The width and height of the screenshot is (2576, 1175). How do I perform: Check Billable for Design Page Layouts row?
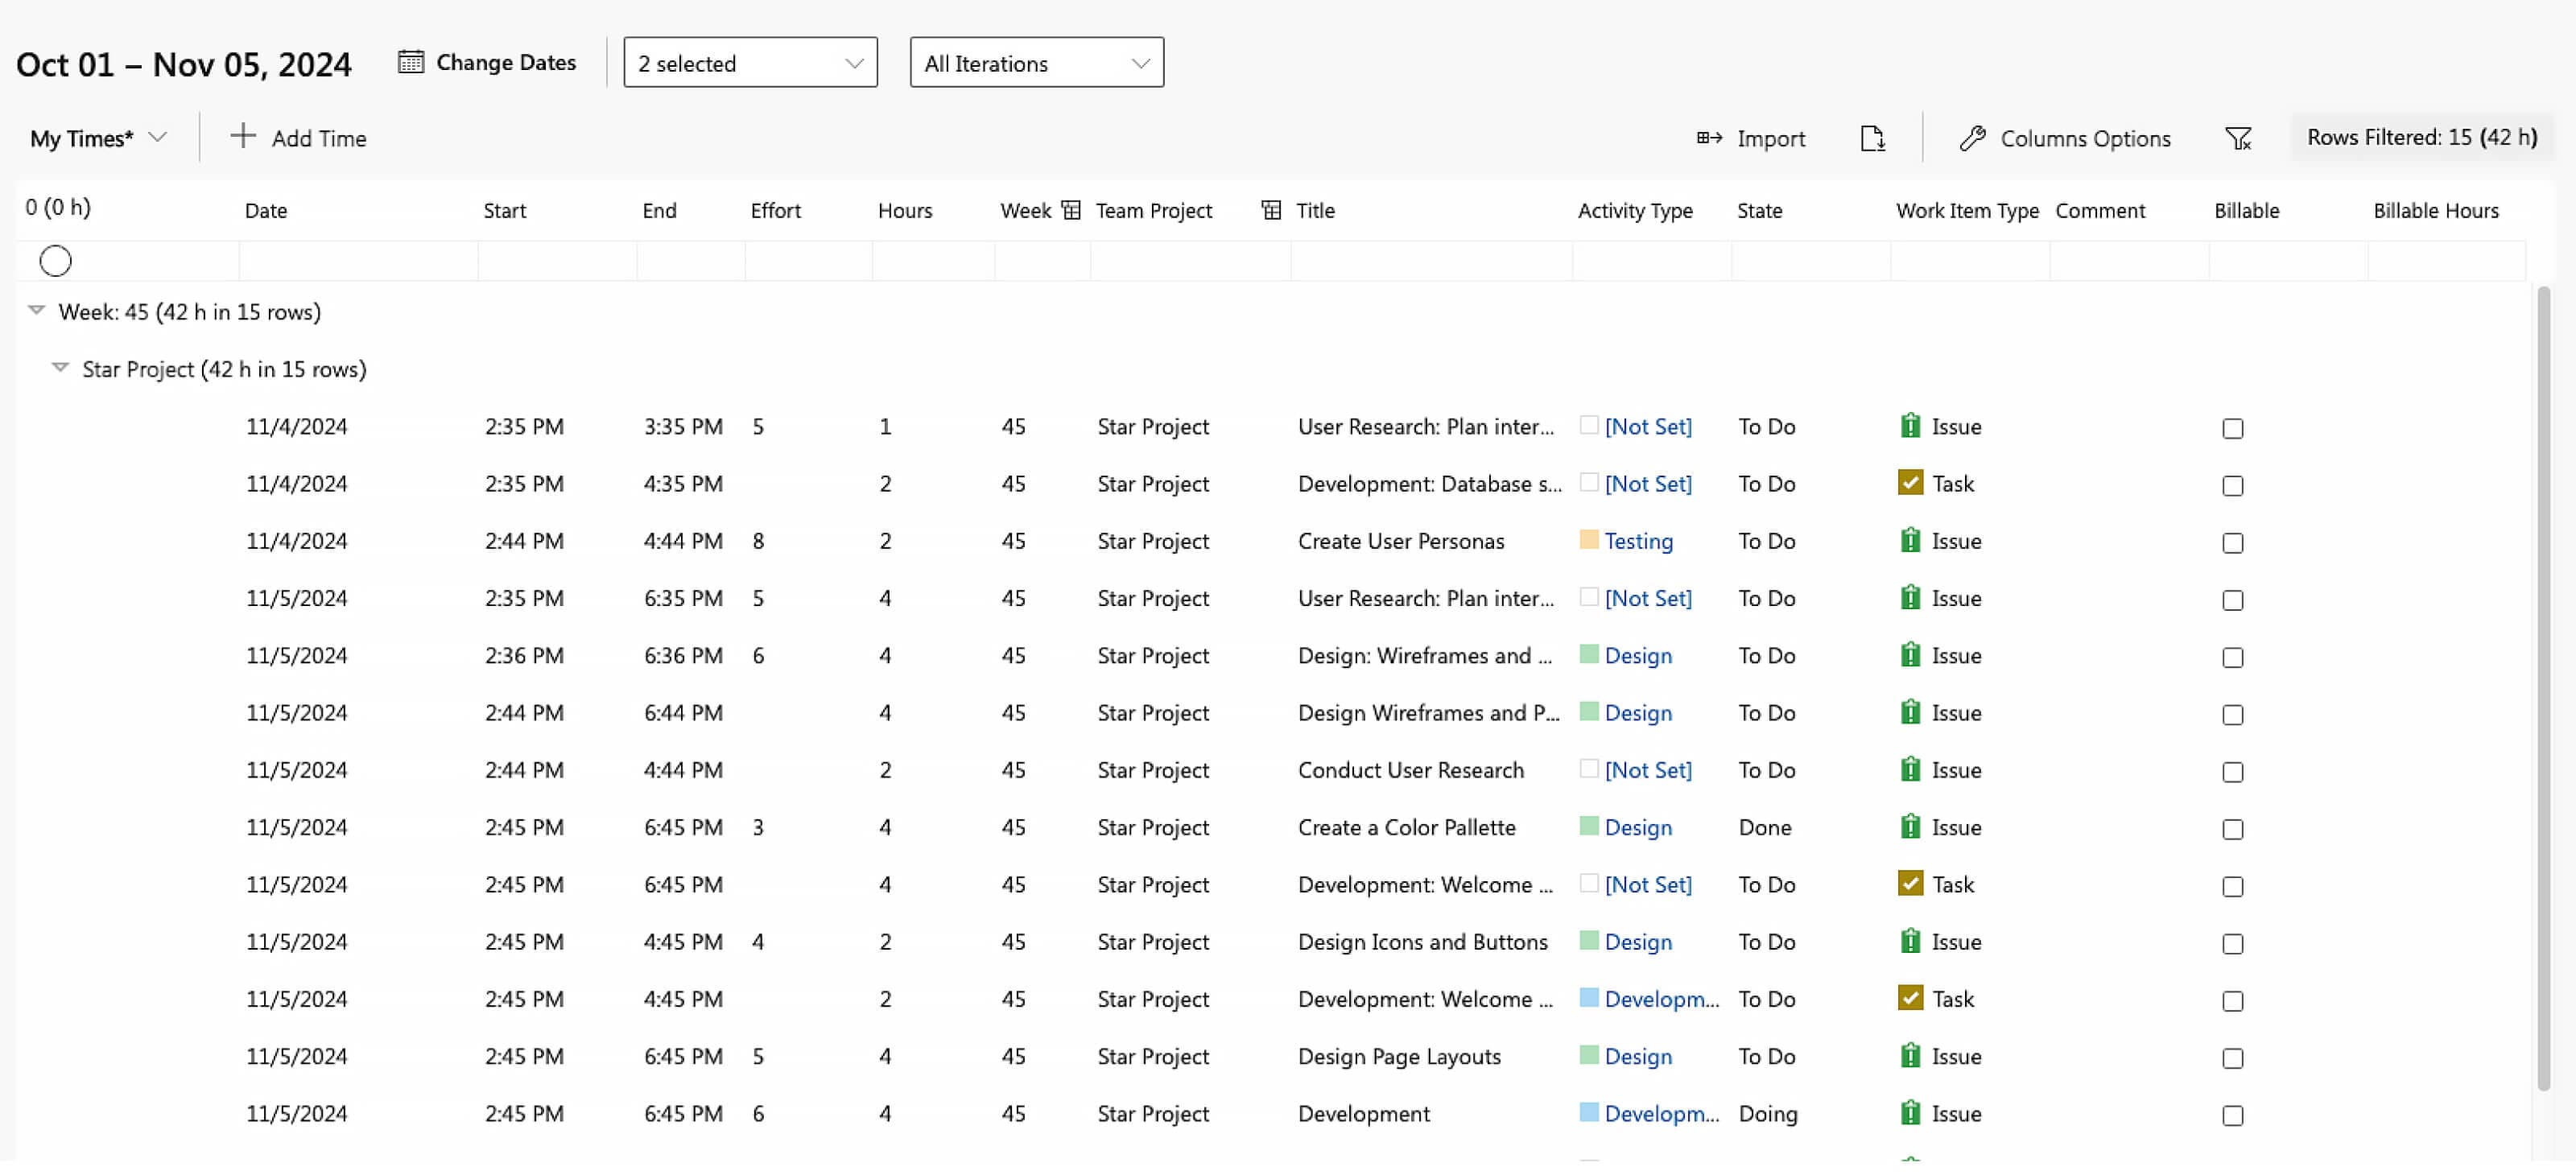(x=2232, y=1058)
